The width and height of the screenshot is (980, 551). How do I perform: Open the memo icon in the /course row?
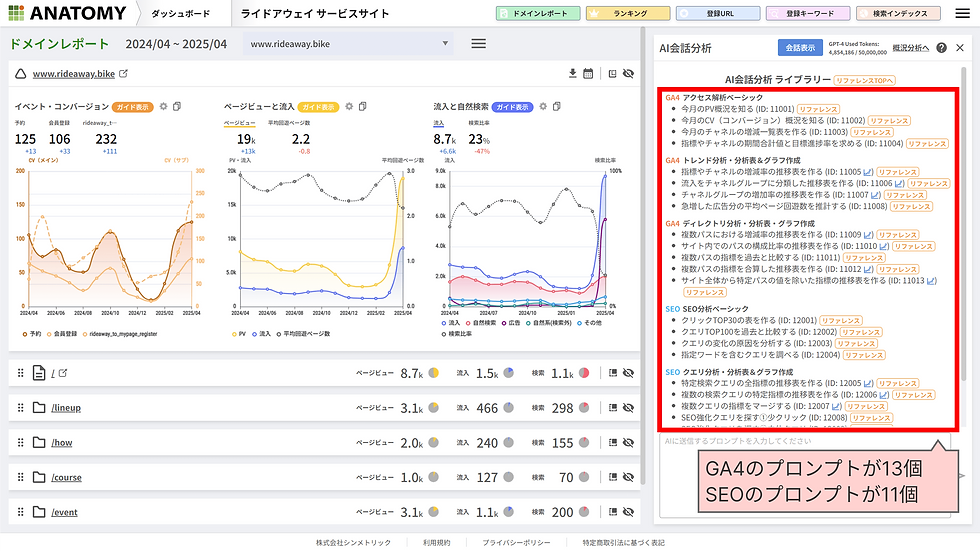[612, 477]
